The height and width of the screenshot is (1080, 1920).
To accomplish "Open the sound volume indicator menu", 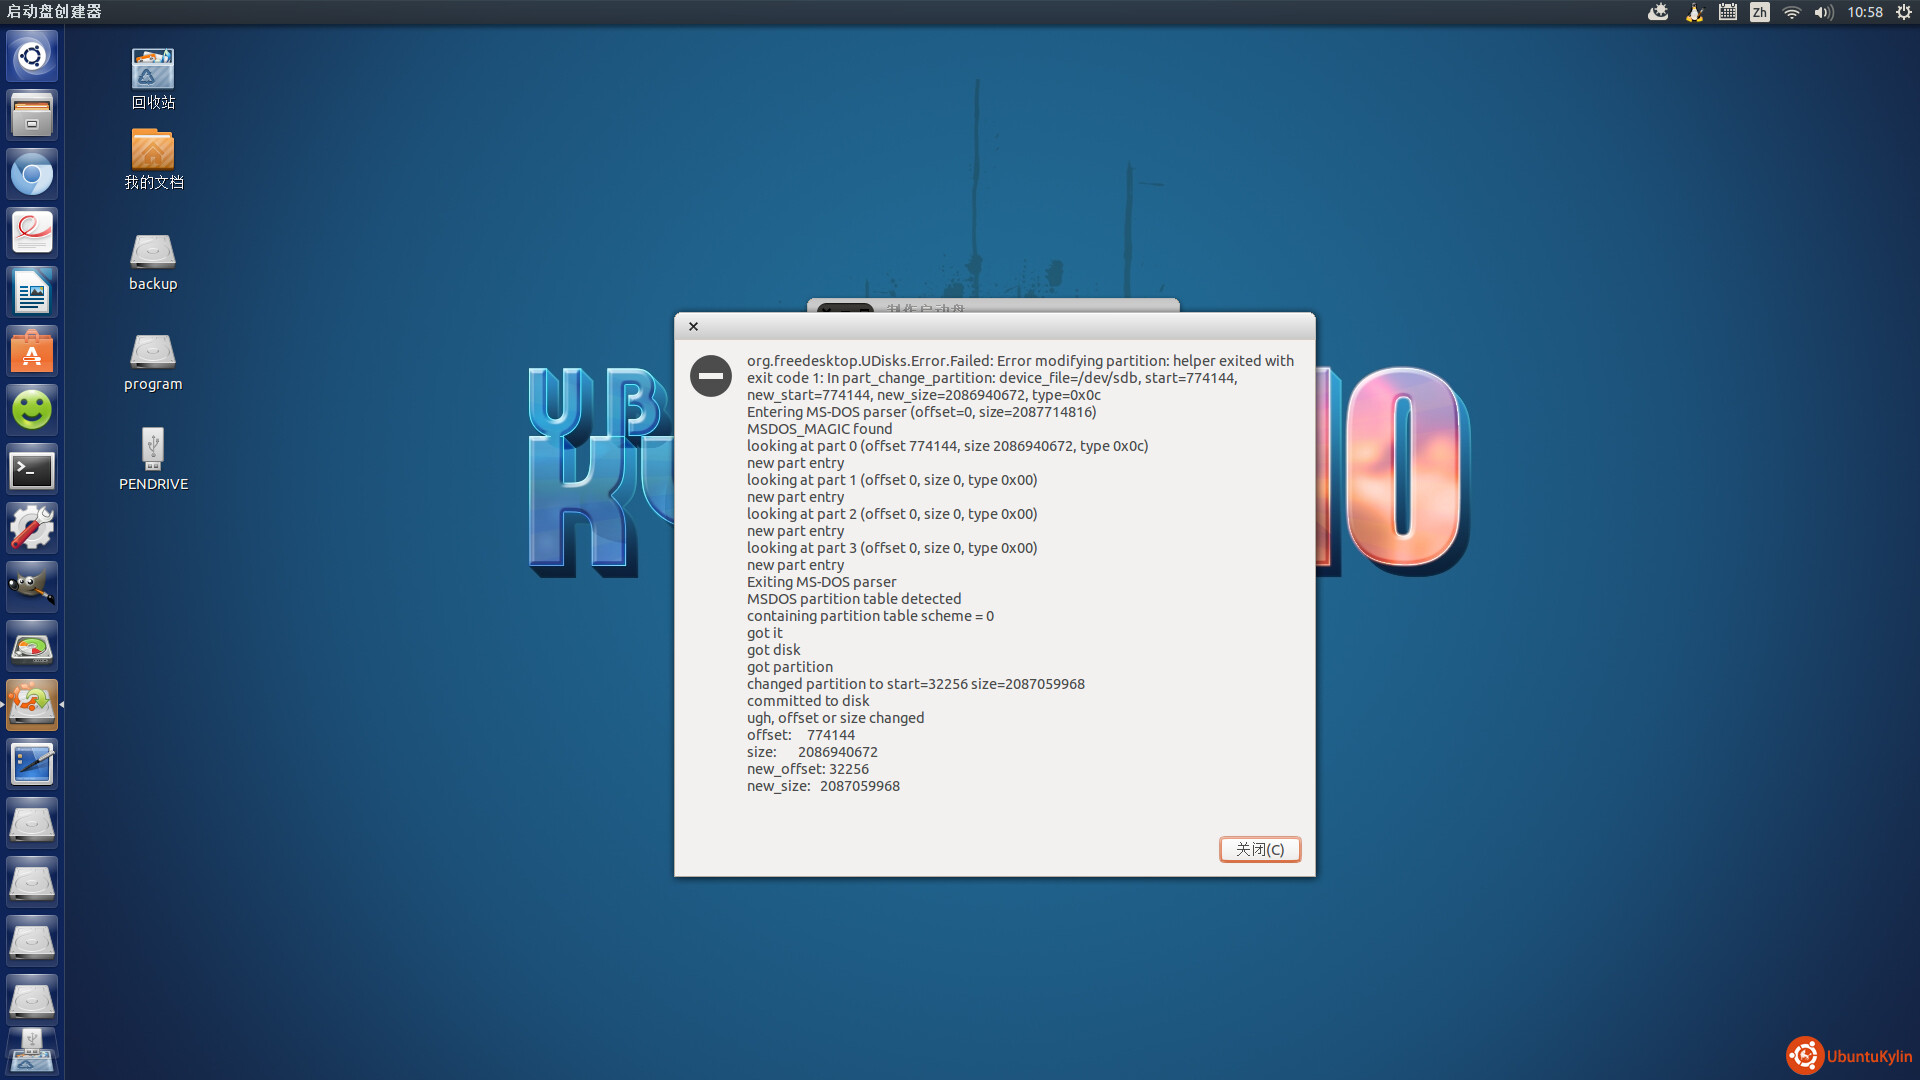I will pyautogui.click(x=1824, y=12).
